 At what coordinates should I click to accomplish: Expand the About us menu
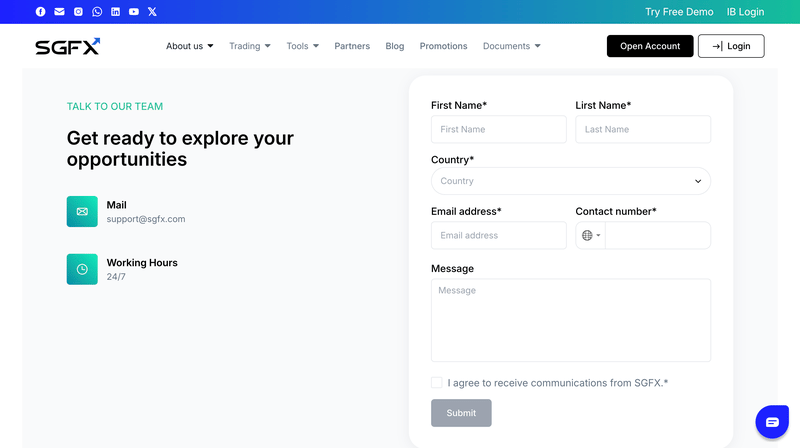(190, 46)
